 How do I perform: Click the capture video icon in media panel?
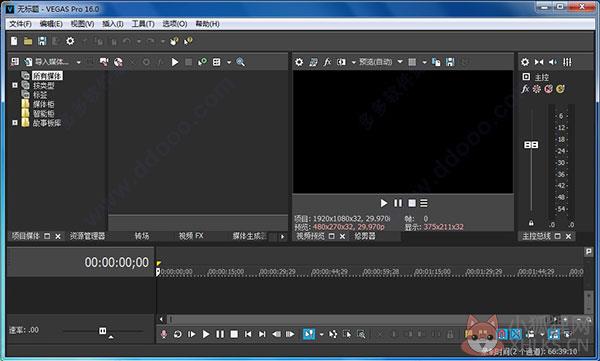(x=104, y=62)
